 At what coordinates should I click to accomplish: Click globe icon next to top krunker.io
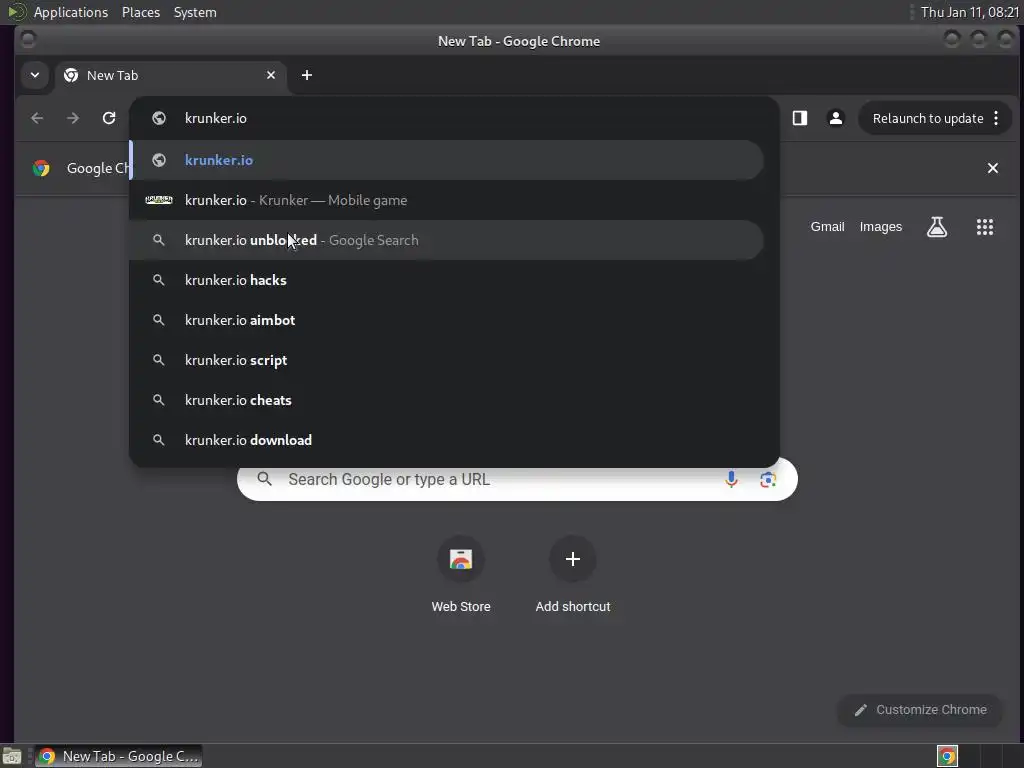coord(159,118)
